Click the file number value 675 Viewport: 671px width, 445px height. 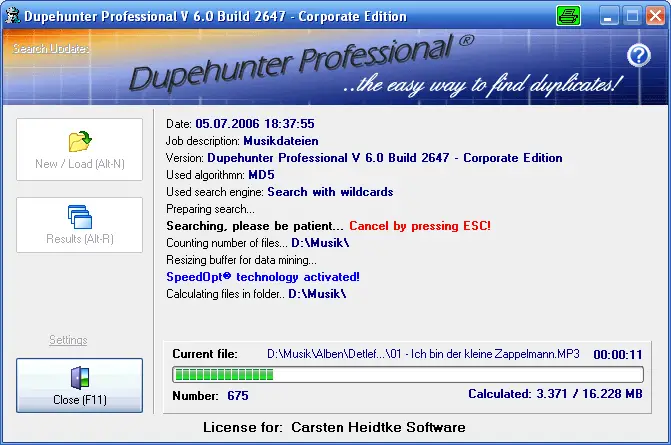coord(238,395)
